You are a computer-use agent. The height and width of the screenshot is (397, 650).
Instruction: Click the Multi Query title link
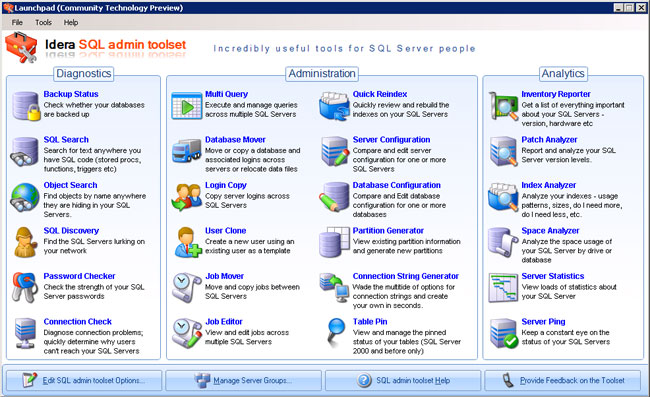coord(226,94)
